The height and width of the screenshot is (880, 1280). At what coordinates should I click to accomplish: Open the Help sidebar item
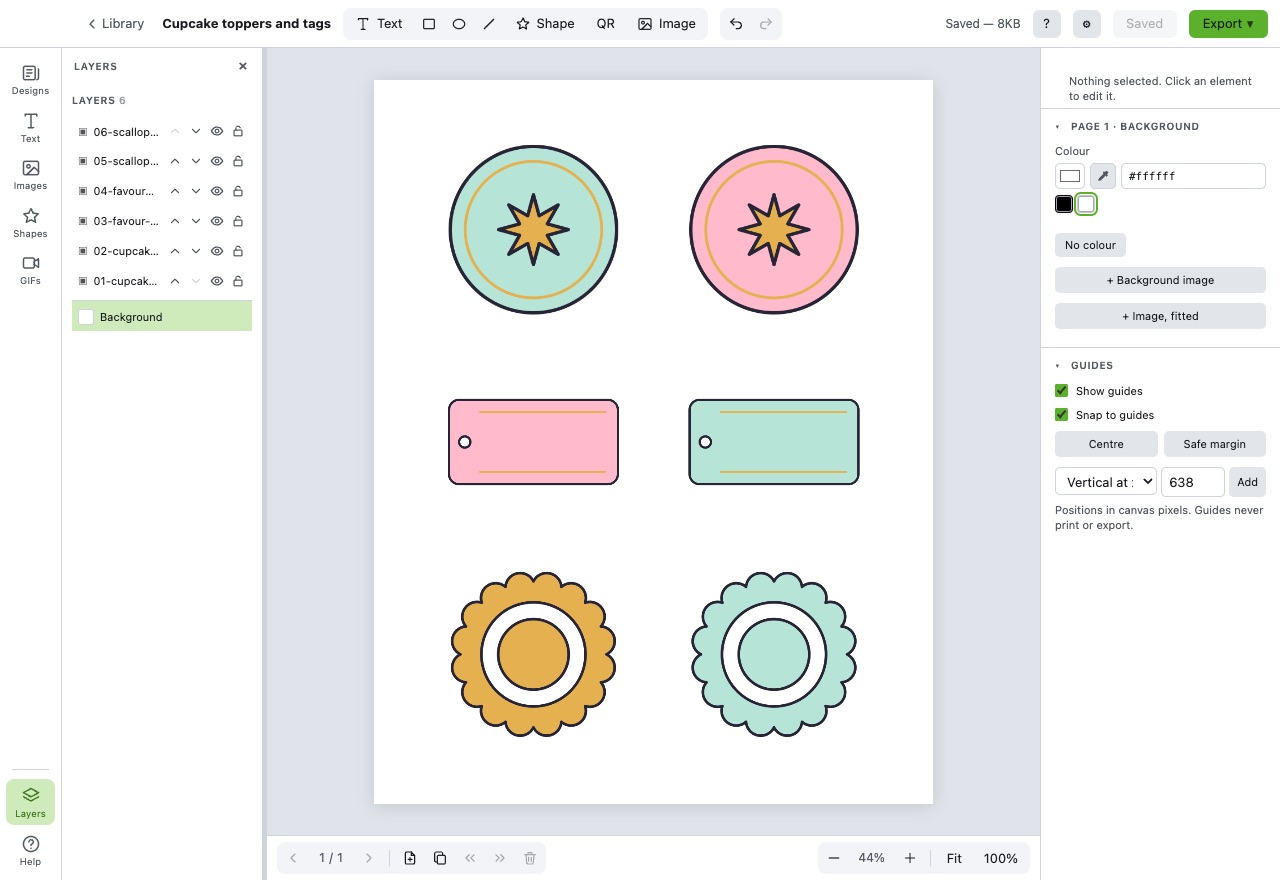(30, 850)
